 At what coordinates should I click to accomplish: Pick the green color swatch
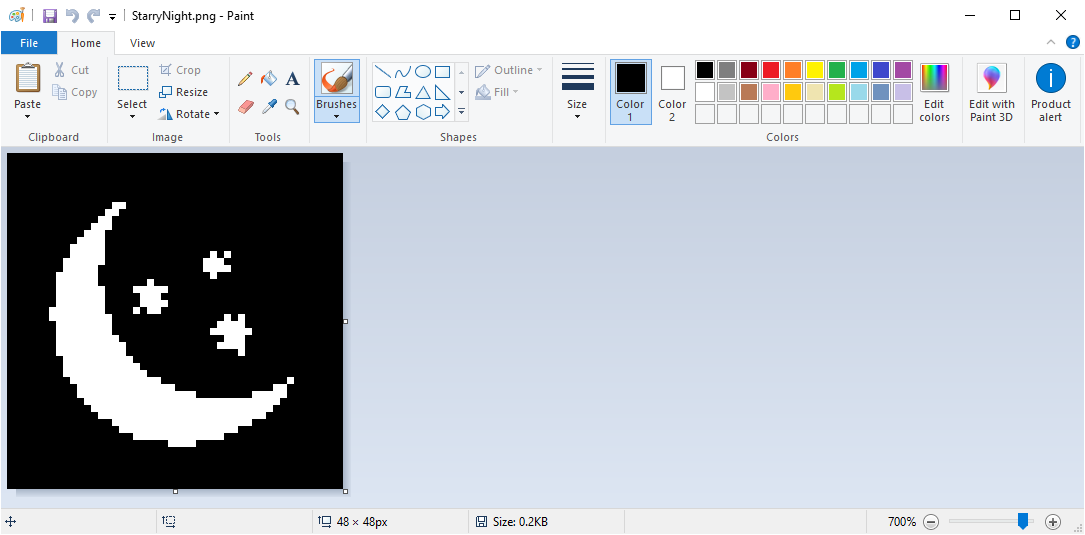[x=837, y=70]
